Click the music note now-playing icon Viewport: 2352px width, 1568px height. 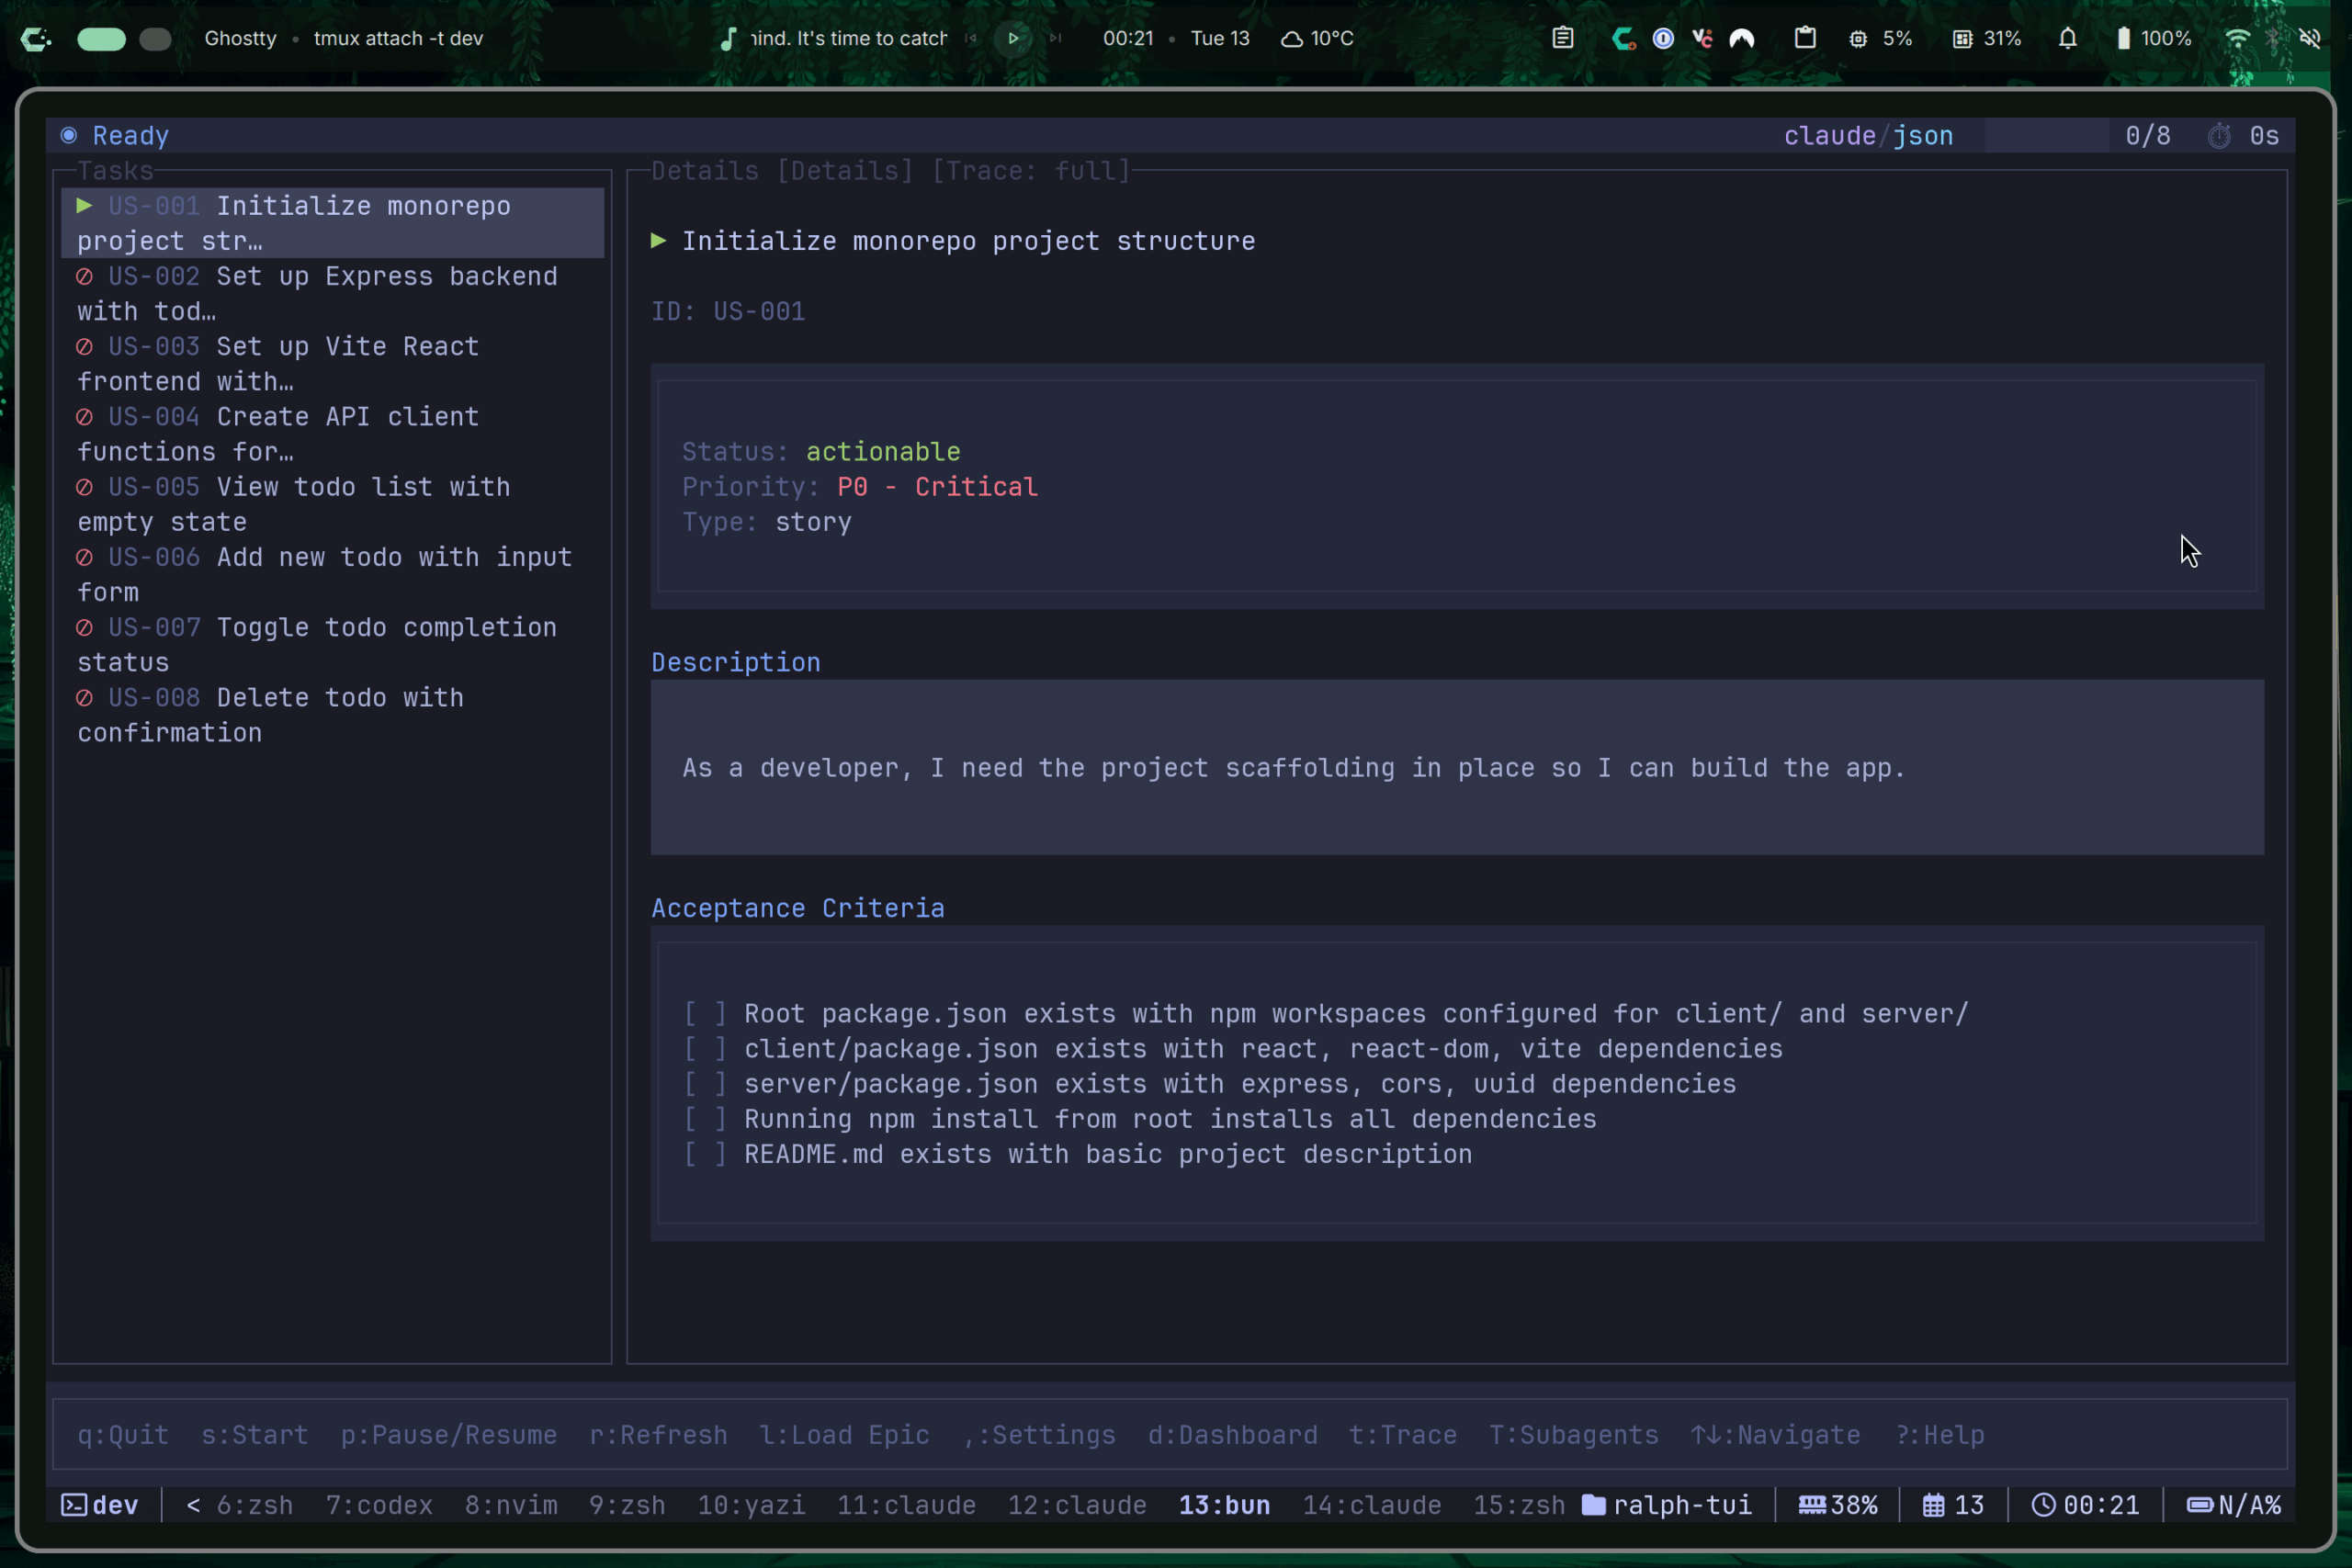tap(728, 38)
